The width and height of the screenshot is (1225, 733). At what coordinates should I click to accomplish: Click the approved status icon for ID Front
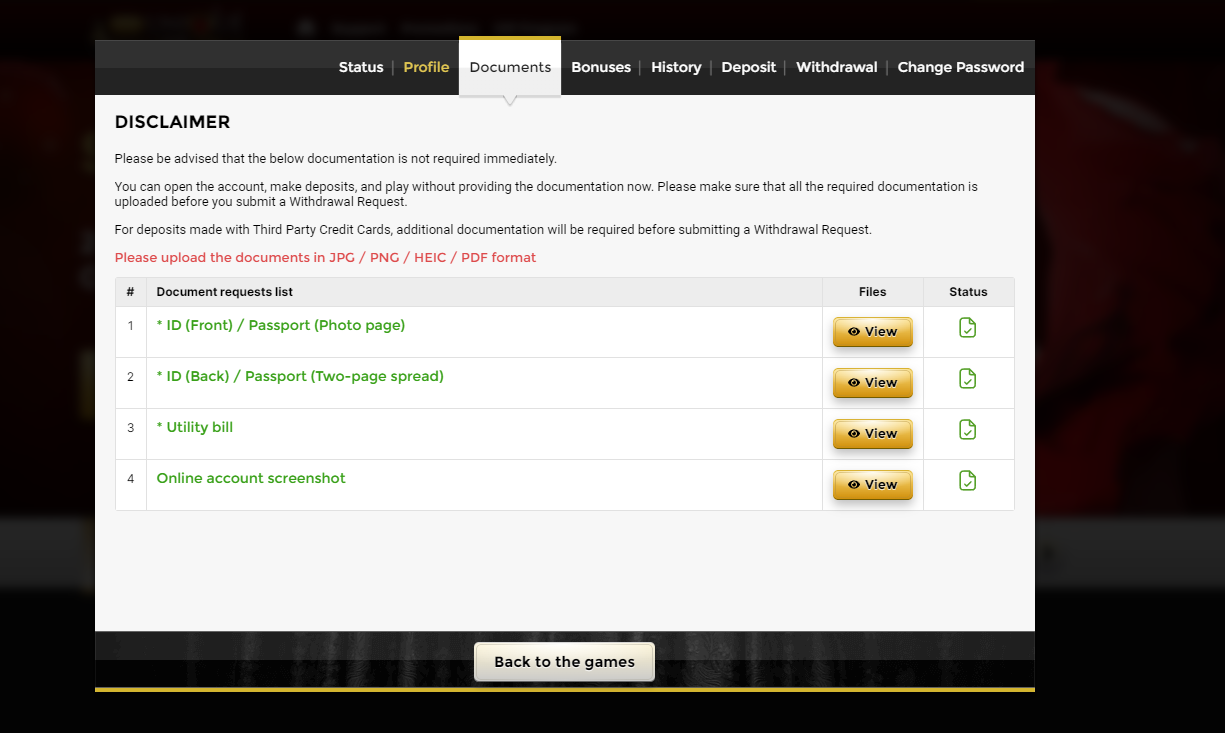pyautogui.click(x=967, y=328)
